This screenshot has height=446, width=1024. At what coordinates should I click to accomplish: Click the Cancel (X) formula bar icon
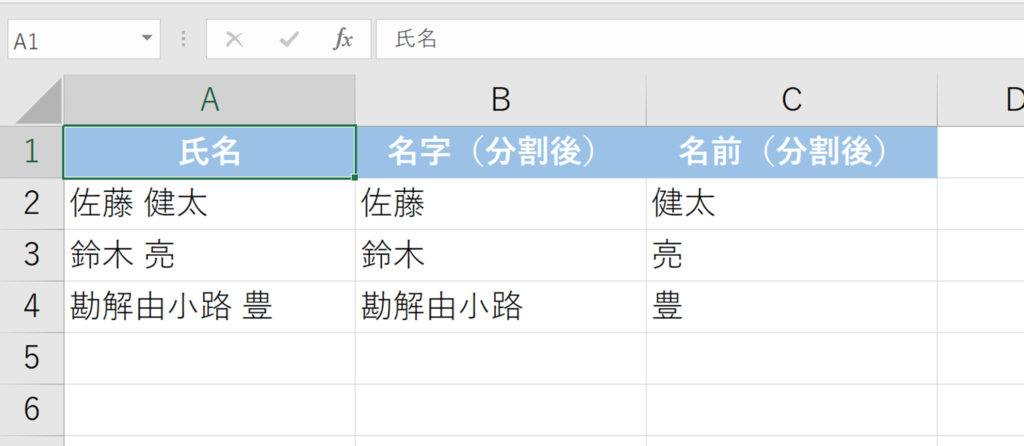234,40
